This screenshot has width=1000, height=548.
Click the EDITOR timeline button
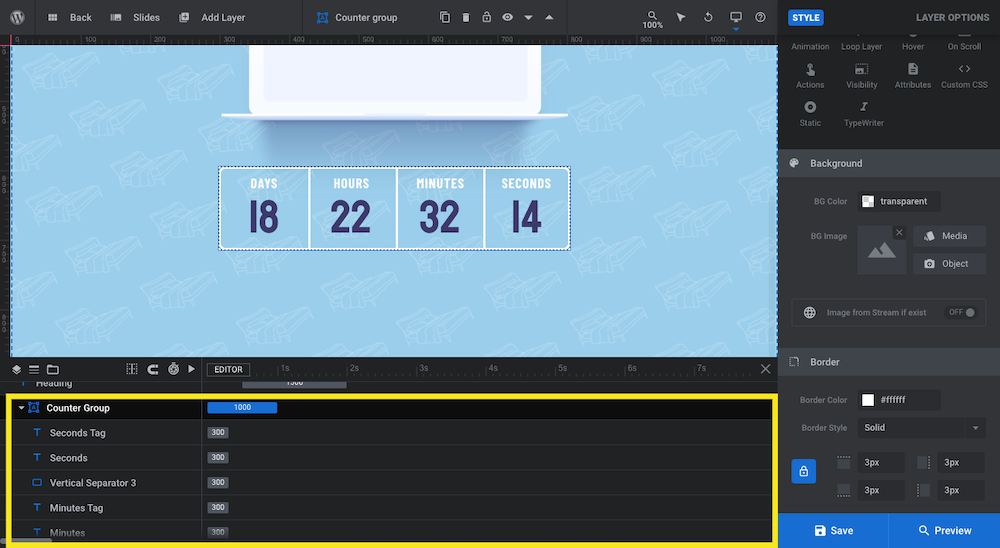[x=228, y=369]
